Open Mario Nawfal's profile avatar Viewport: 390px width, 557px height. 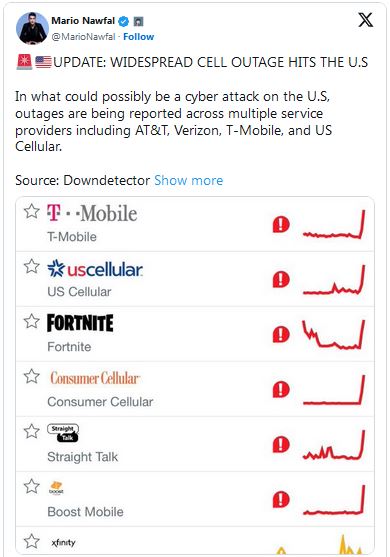point(32,28)
